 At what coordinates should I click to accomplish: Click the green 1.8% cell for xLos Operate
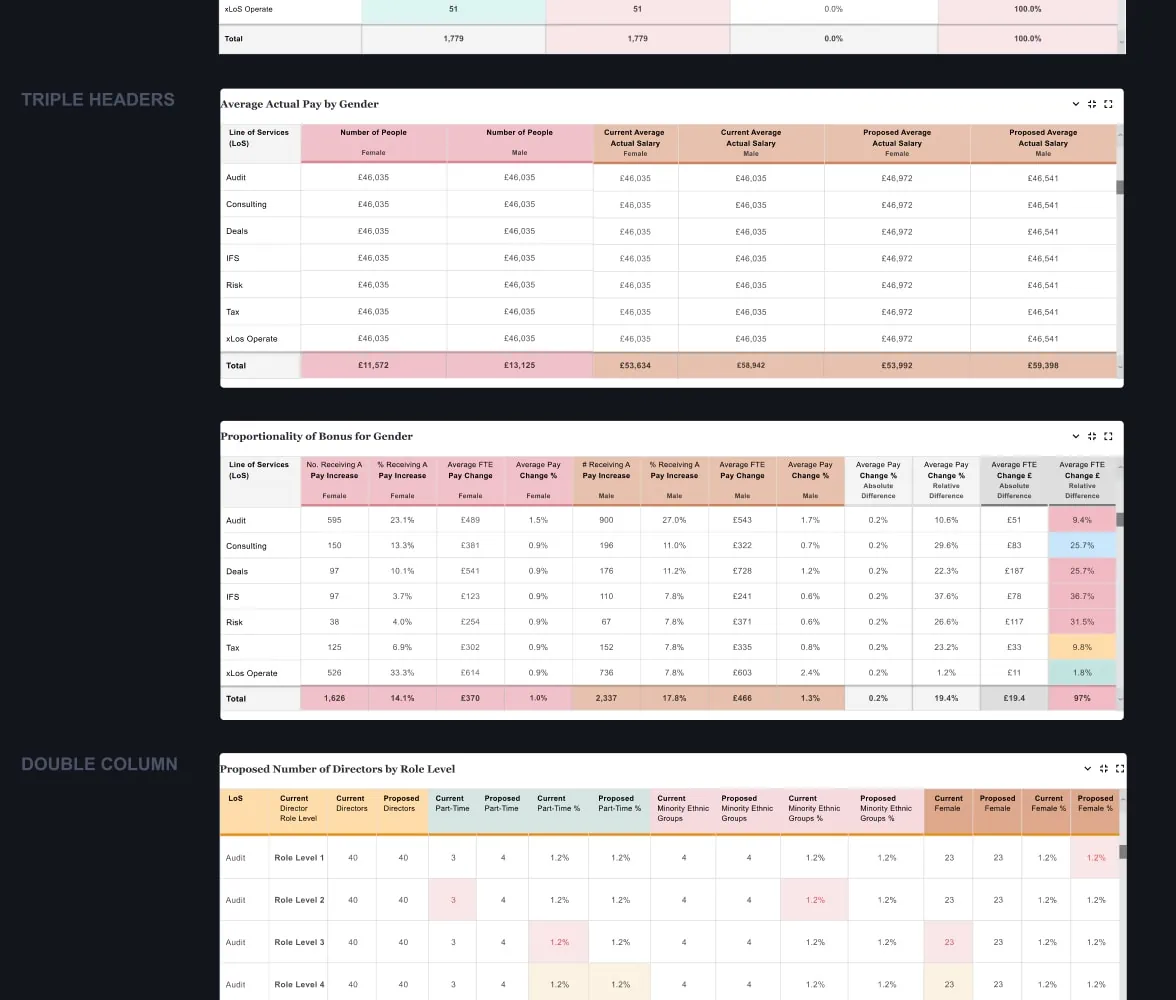(1081, 673)
